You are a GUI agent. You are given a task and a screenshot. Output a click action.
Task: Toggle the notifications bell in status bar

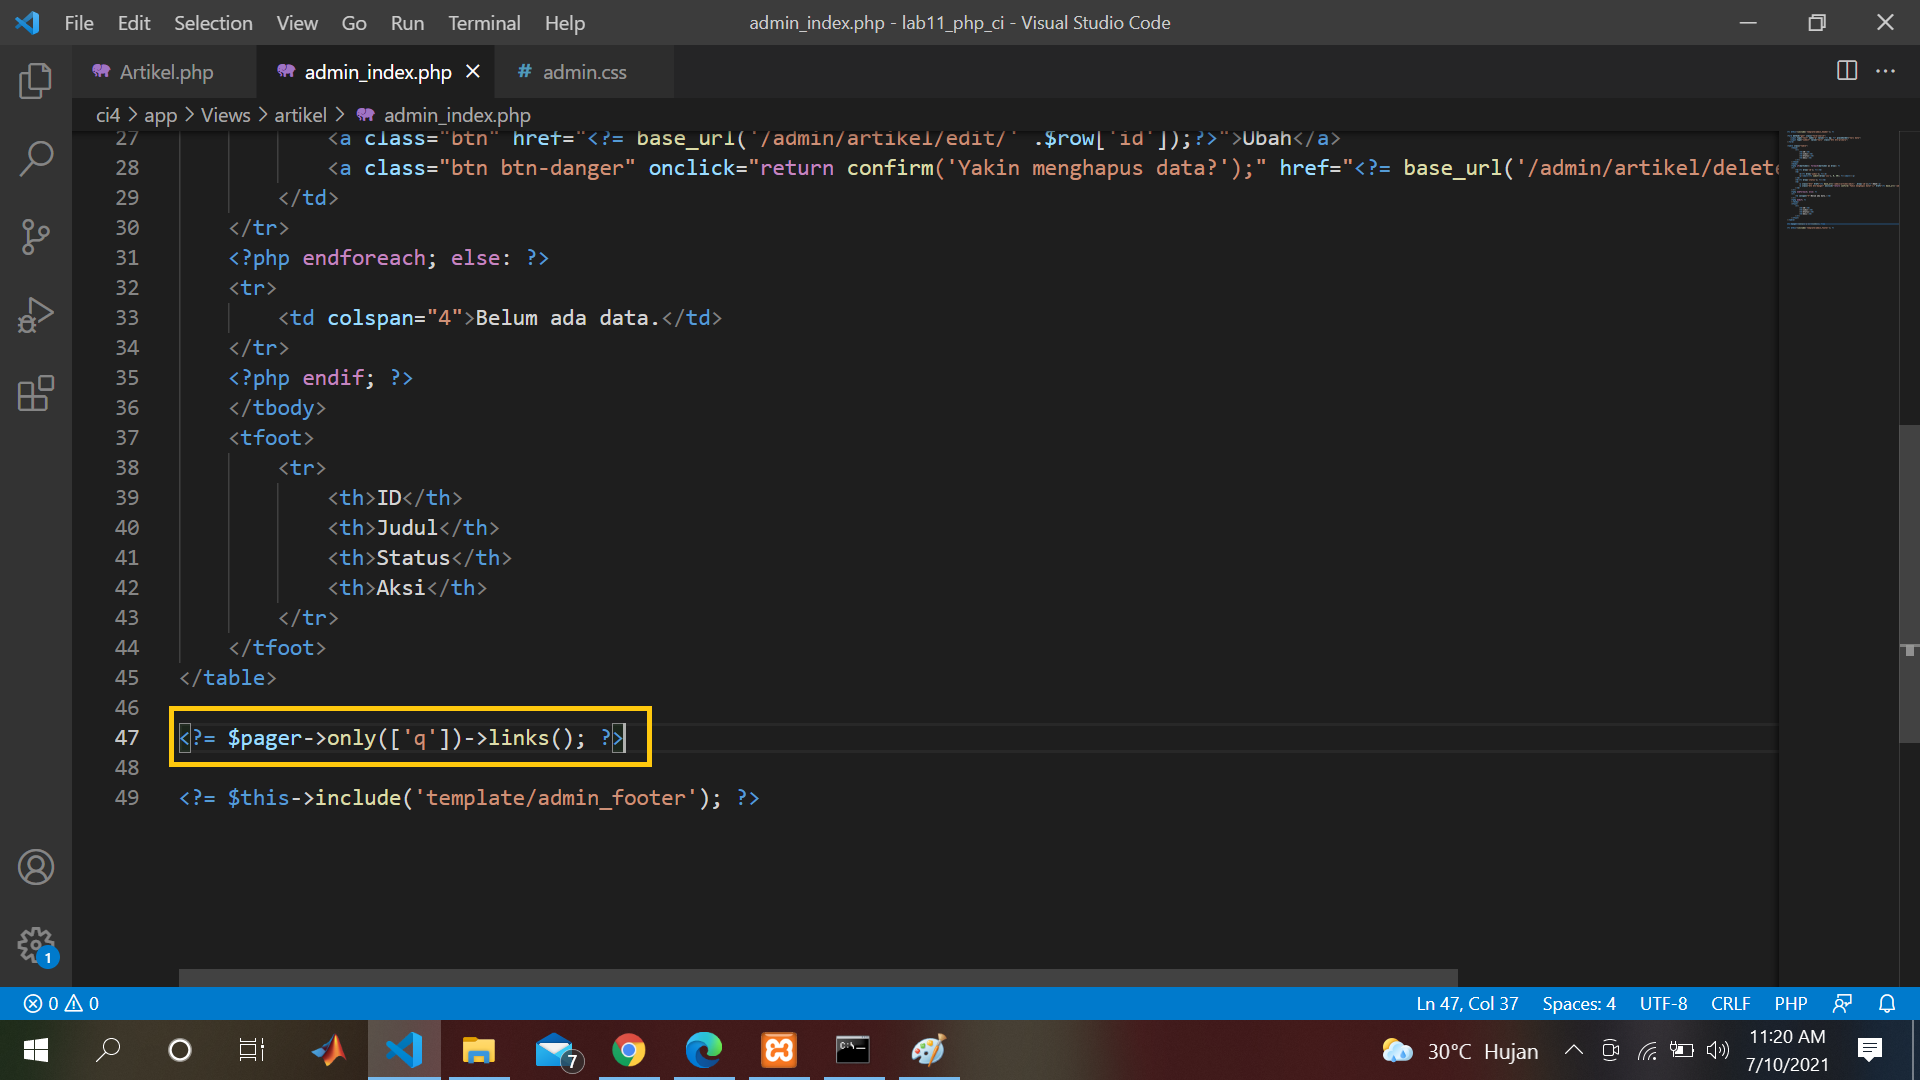1886,1003
